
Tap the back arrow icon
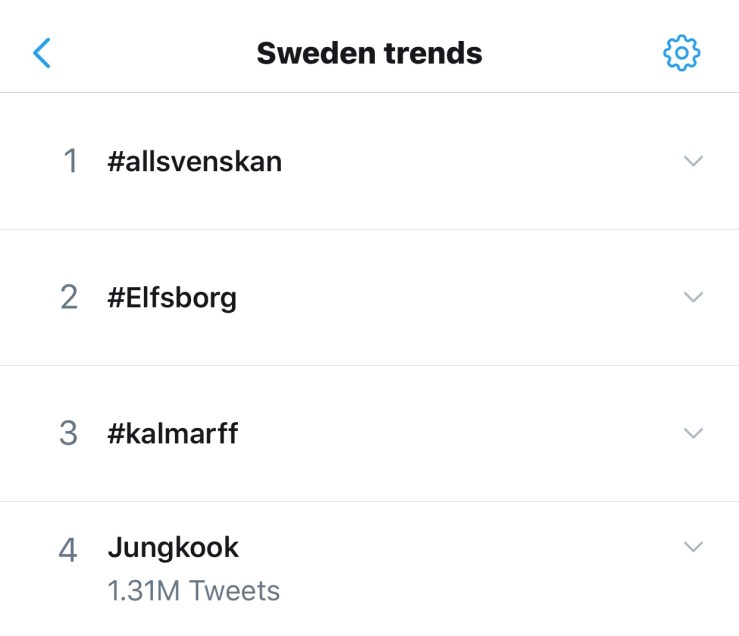41,53
